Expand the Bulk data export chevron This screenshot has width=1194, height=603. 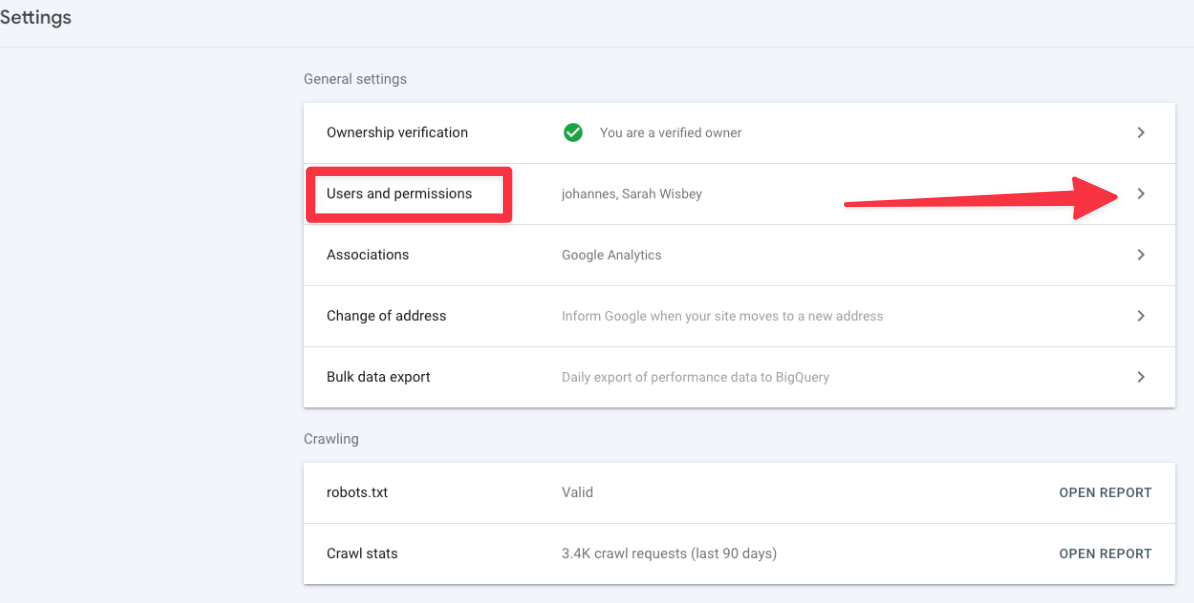(x=1141, y=377)
